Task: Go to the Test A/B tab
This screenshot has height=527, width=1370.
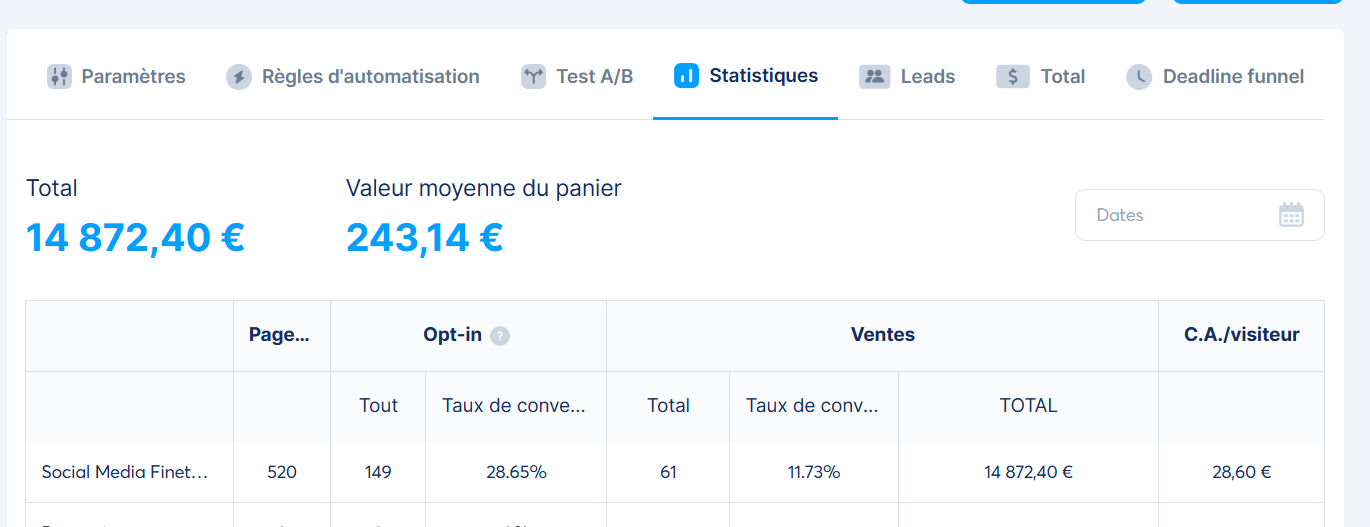Action: [594, 77]
